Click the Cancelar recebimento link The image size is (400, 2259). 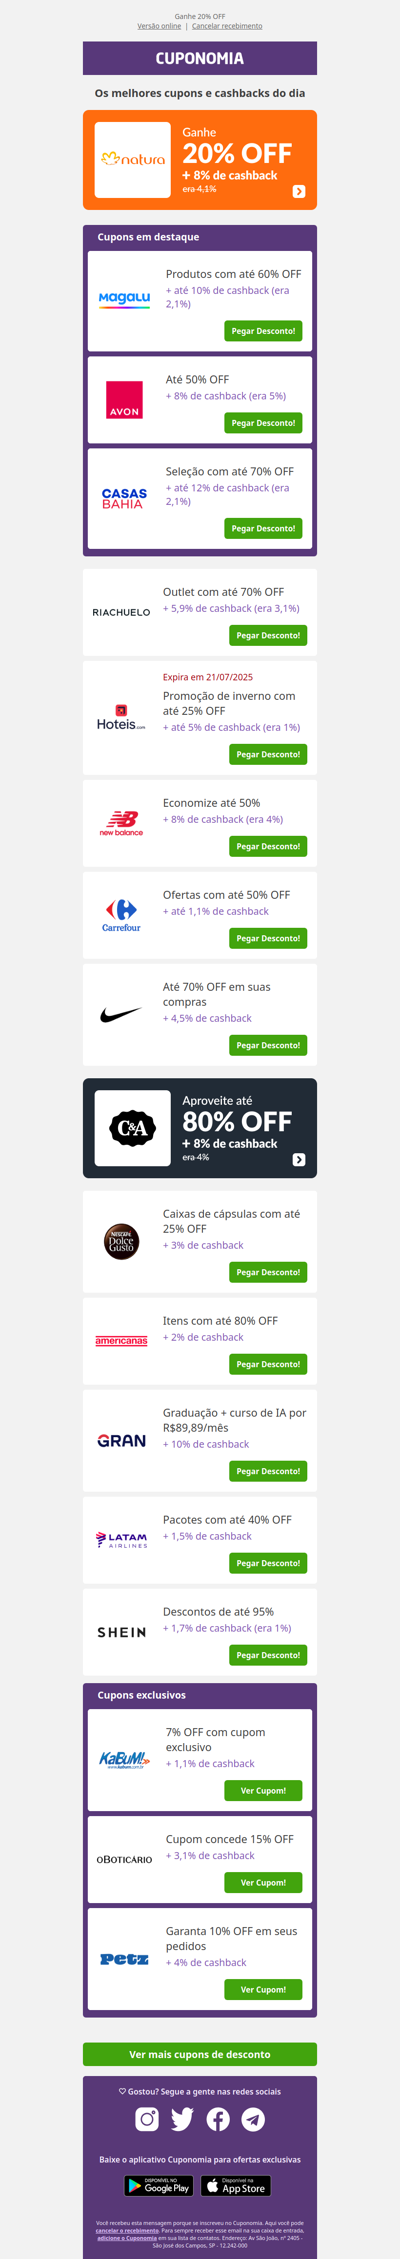(x=227, y=26)
